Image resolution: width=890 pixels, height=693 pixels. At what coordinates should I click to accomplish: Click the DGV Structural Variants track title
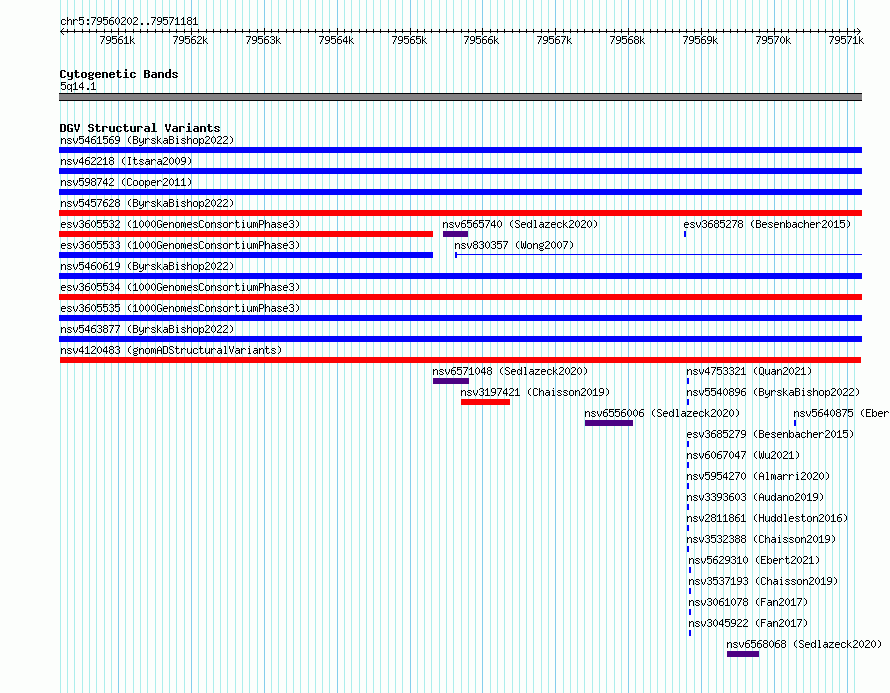pos(140,128)
